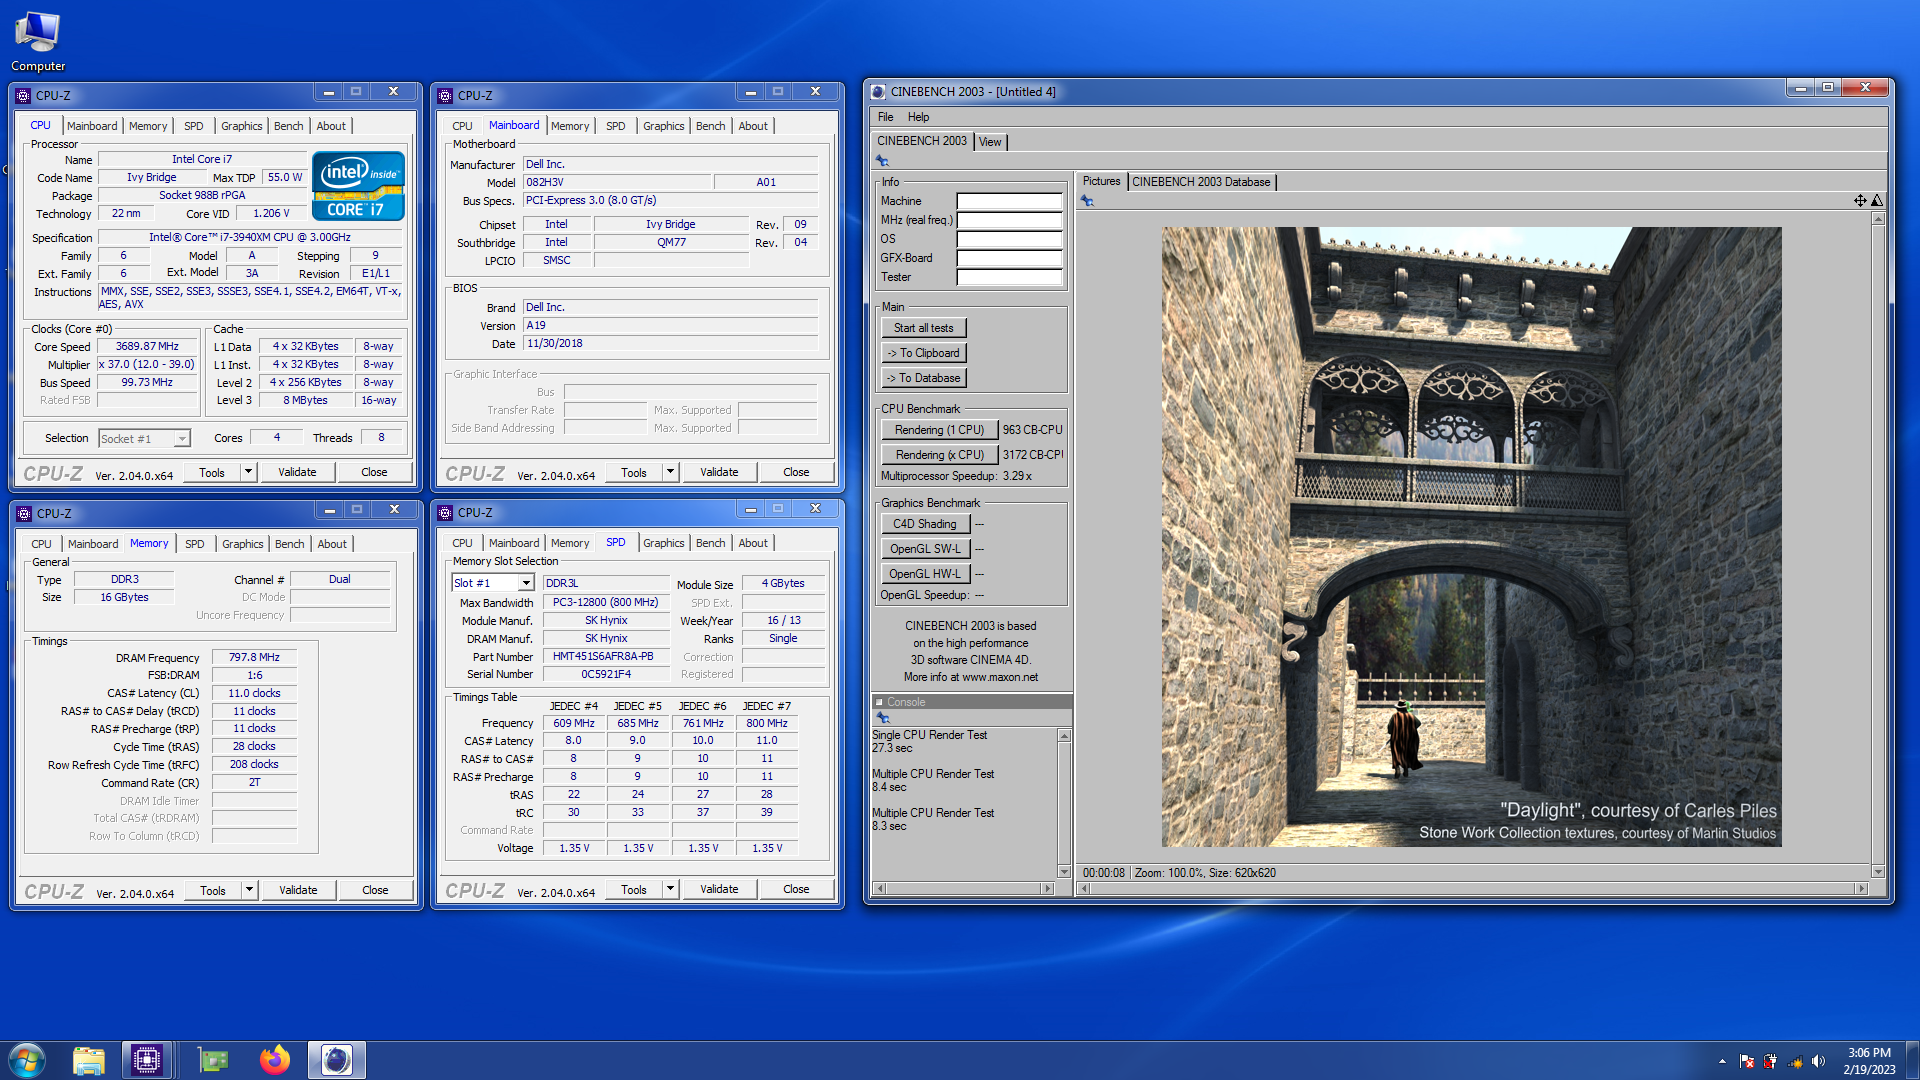Click the Console vertical scrollbar down arrow
Screen dimensions: 1920x1080
(1064, 872)
